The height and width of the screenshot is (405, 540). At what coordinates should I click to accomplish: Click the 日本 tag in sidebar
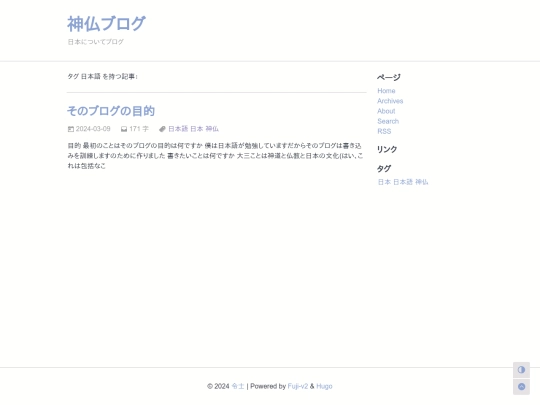(x=384, y=182)
